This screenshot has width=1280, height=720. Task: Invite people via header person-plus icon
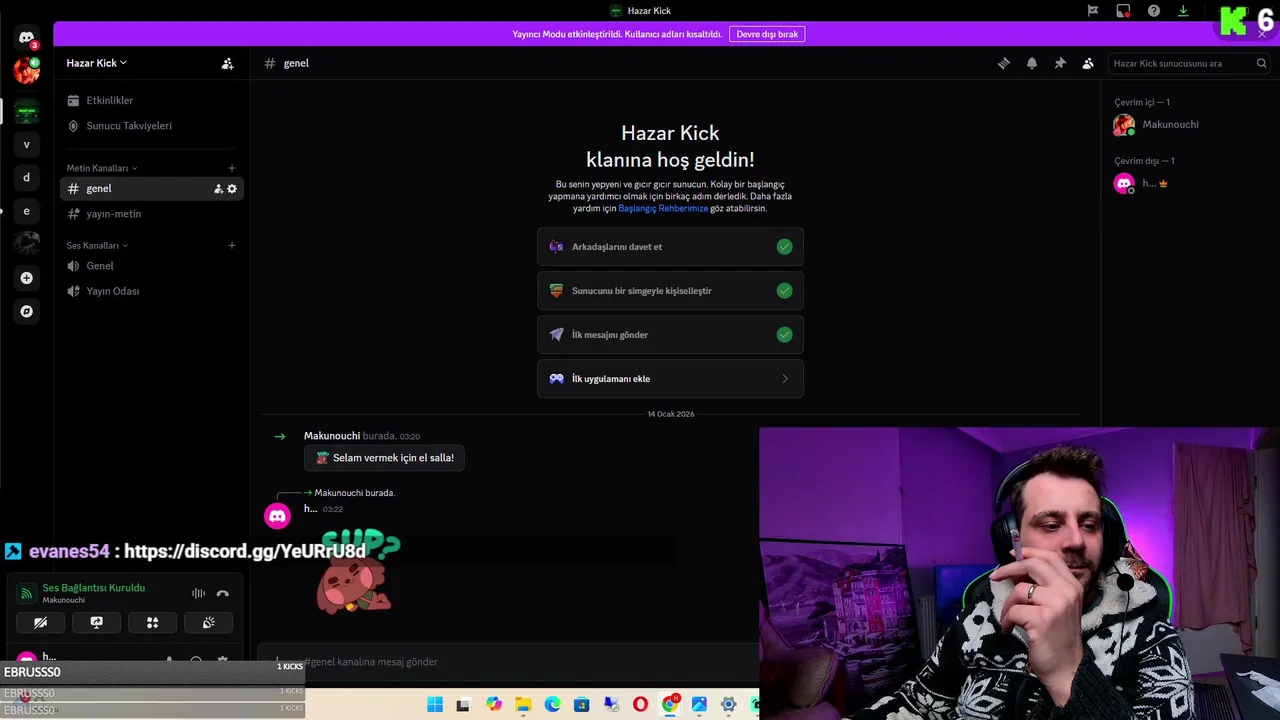coord(228,63)
